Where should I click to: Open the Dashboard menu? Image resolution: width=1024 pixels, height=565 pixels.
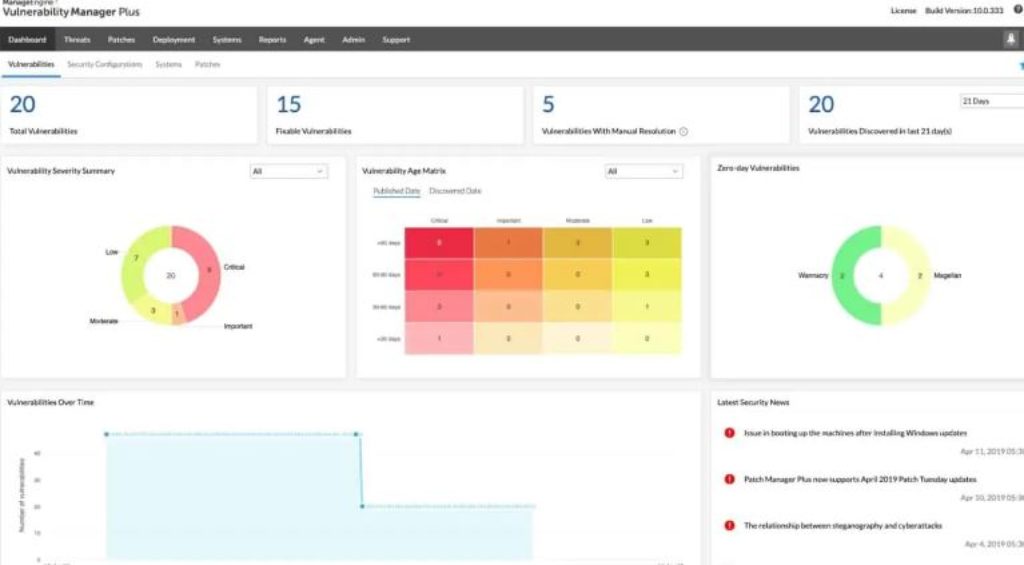(27, 39)
